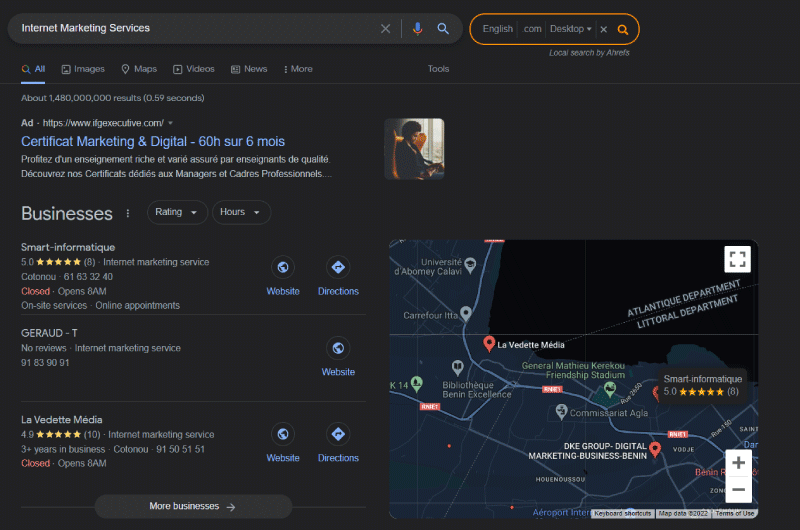Open the Hours filter dropdown

click(x=241, y=212)
